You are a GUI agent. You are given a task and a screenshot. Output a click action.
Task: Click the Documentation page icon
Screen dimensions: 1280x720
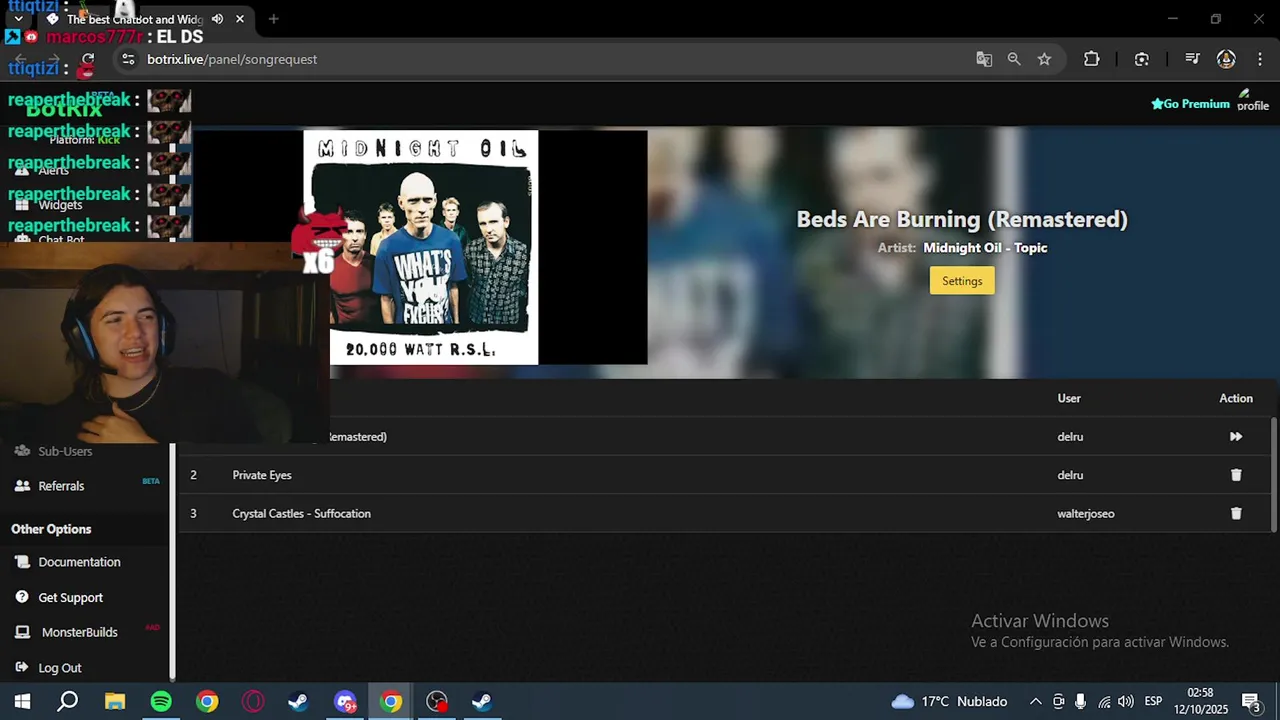22,562
